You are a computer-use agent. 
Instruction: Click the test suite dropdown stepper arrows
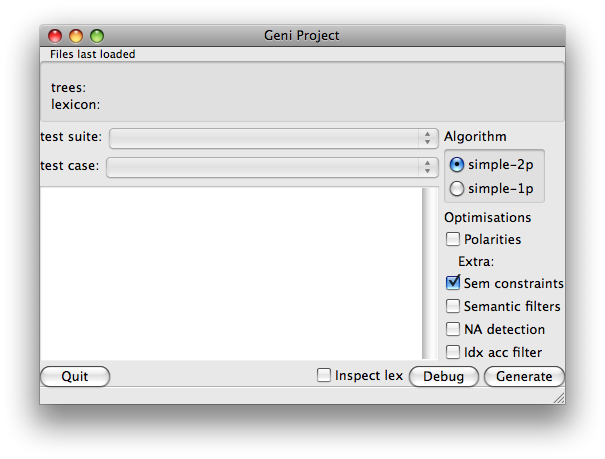pos(428,138)
